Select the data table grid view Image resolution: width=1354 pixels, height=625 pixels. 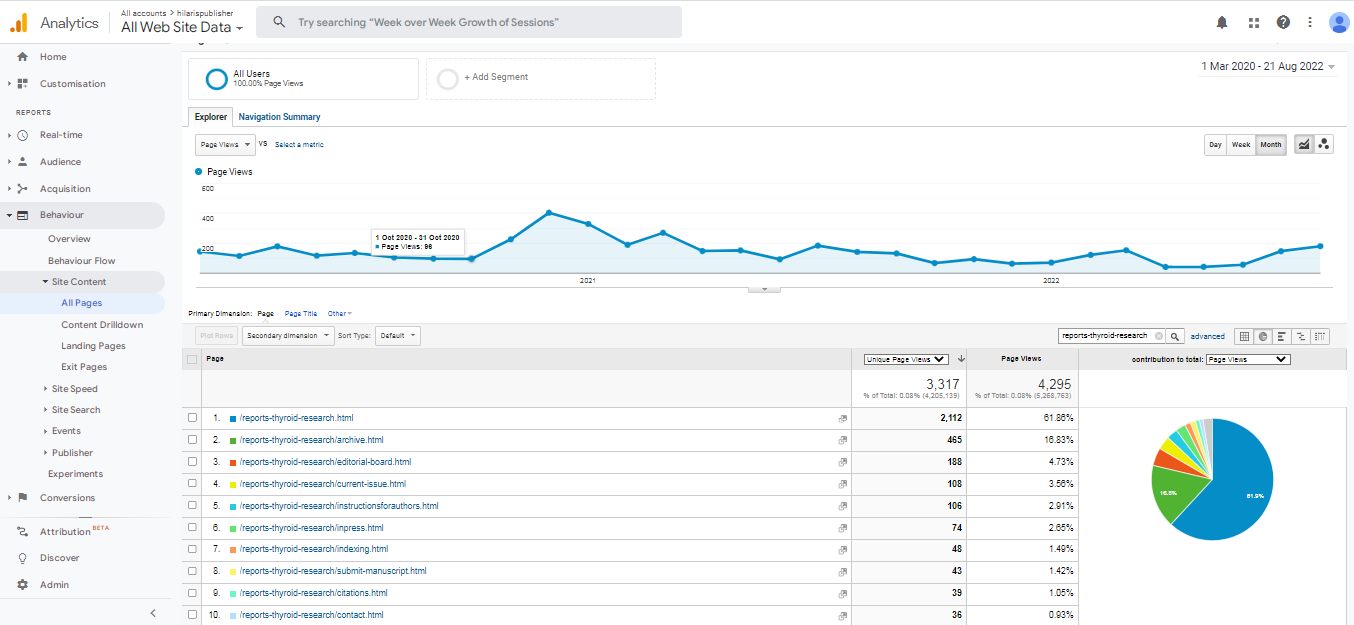[x=1243, y=336]
